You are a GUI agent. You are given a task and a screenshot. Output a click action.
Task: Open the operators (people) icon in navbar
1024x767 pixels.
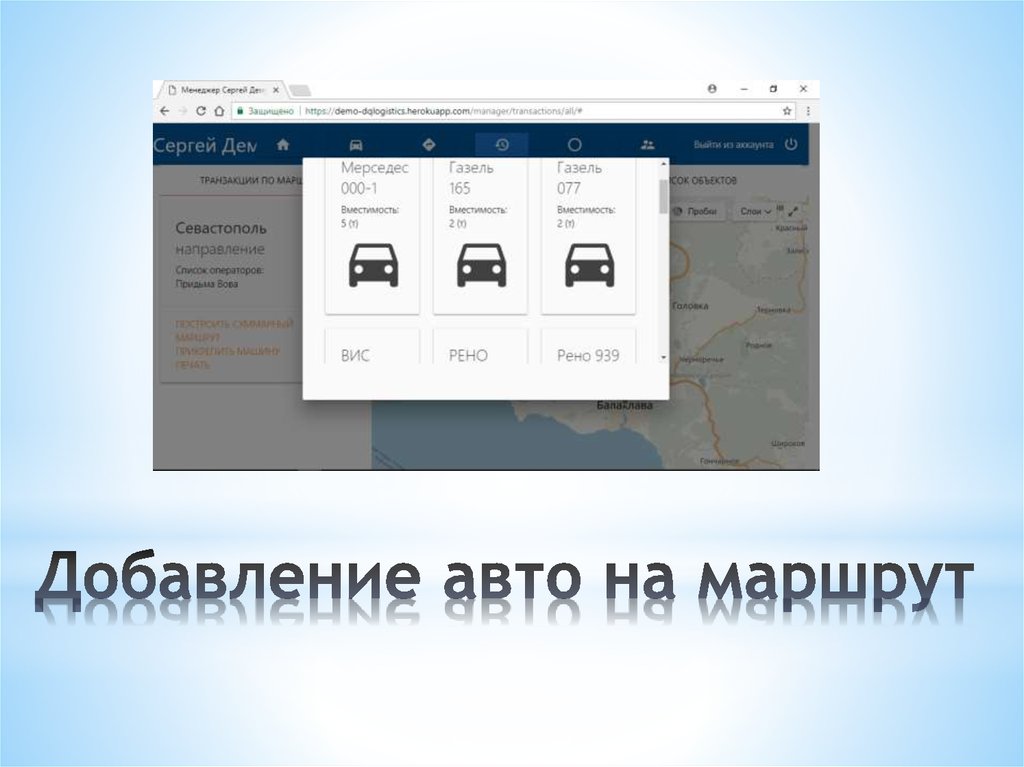click(x=647, y=143)
